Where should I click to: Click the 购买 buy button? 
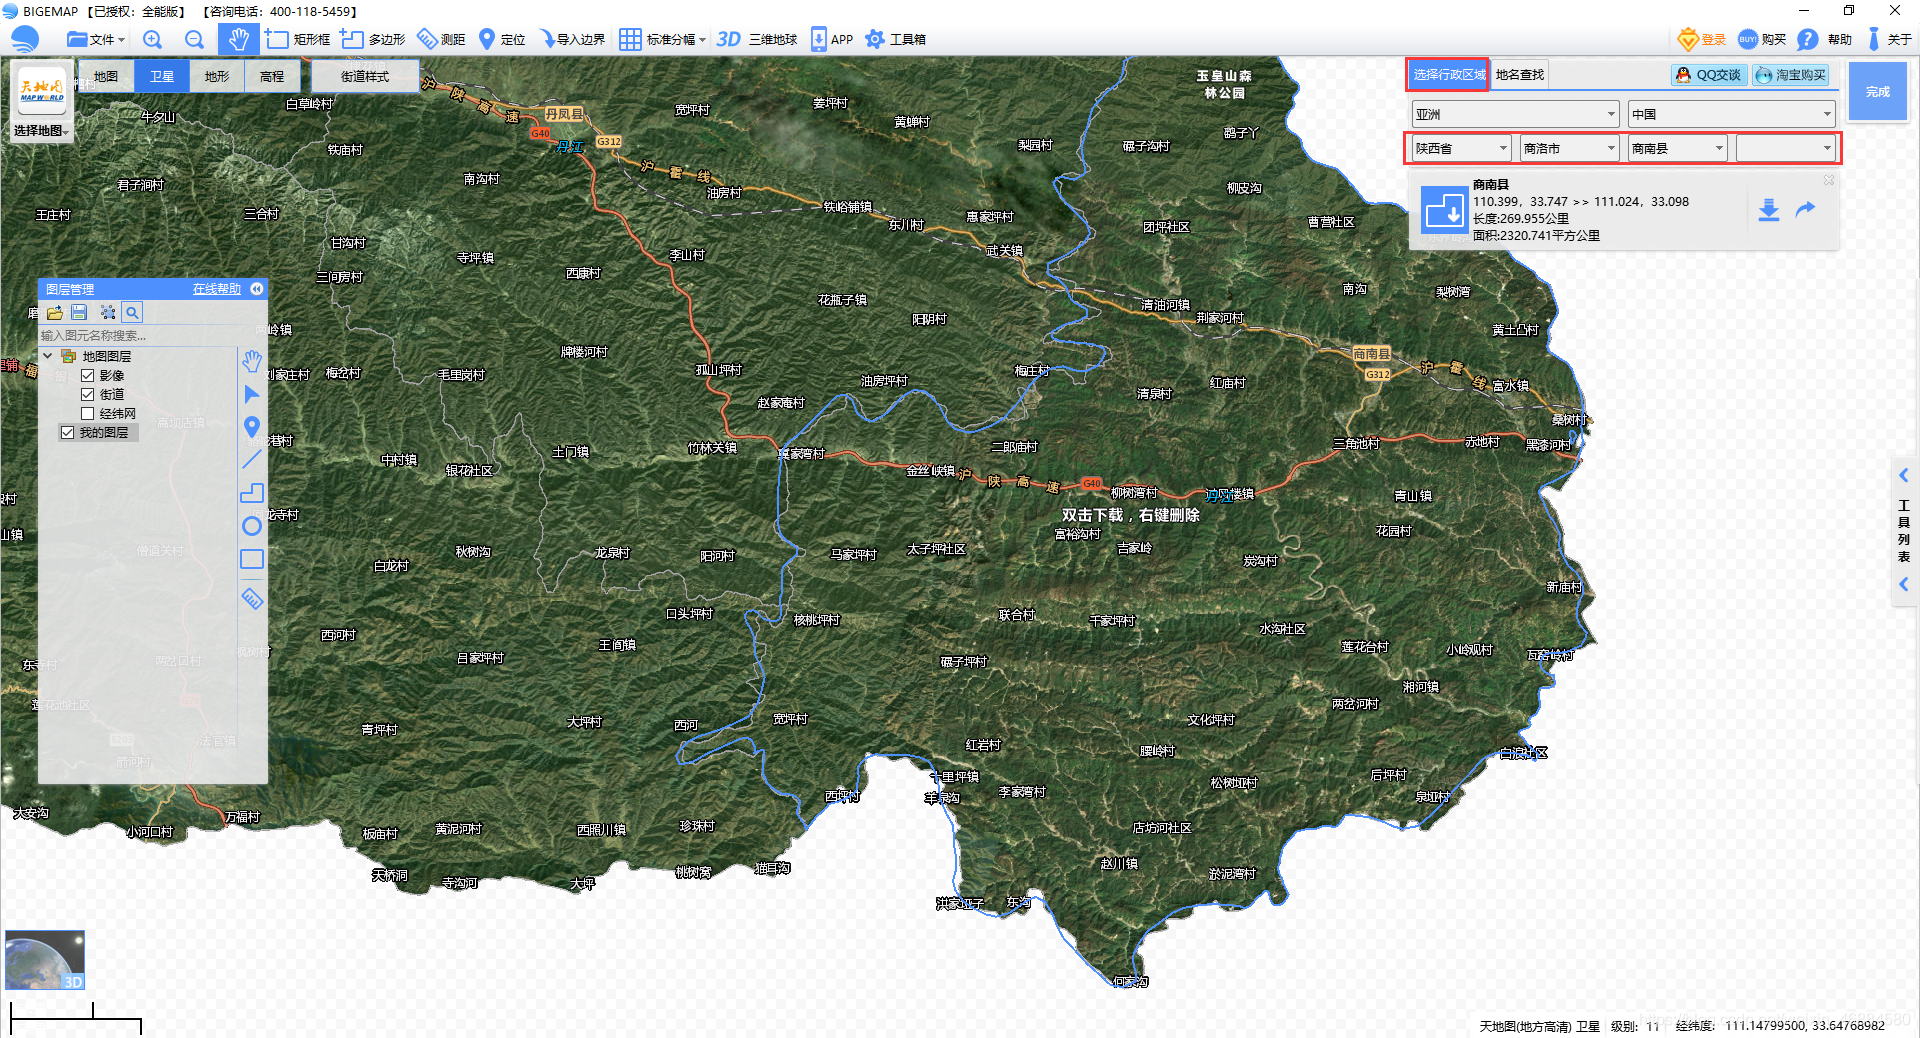pyautogui.click(x=1762, y=39)
